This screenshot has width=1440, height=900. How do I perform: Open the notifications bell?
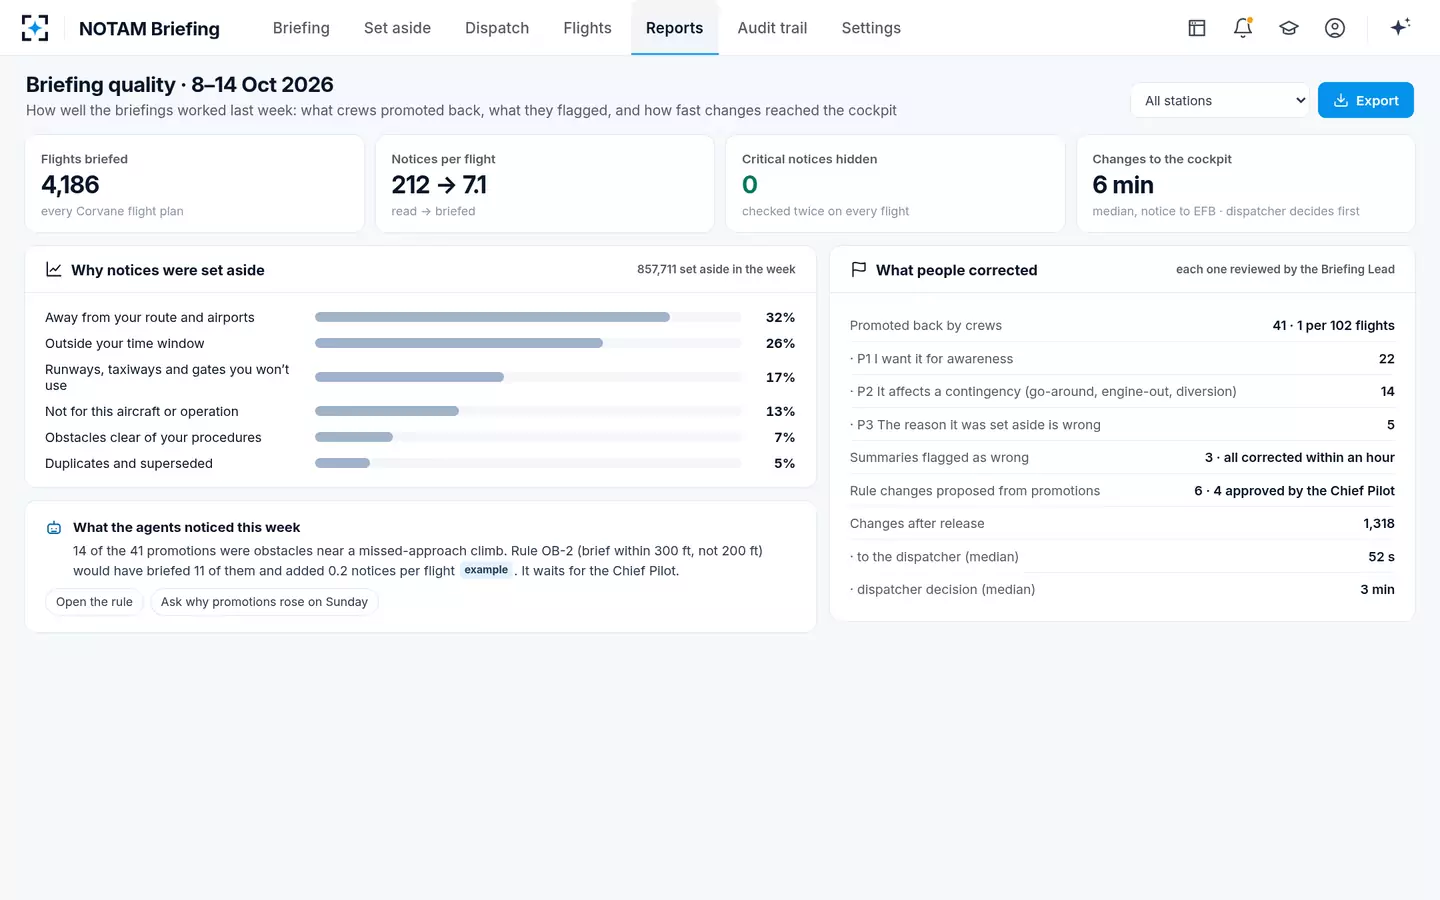(x=1243, y=28)
